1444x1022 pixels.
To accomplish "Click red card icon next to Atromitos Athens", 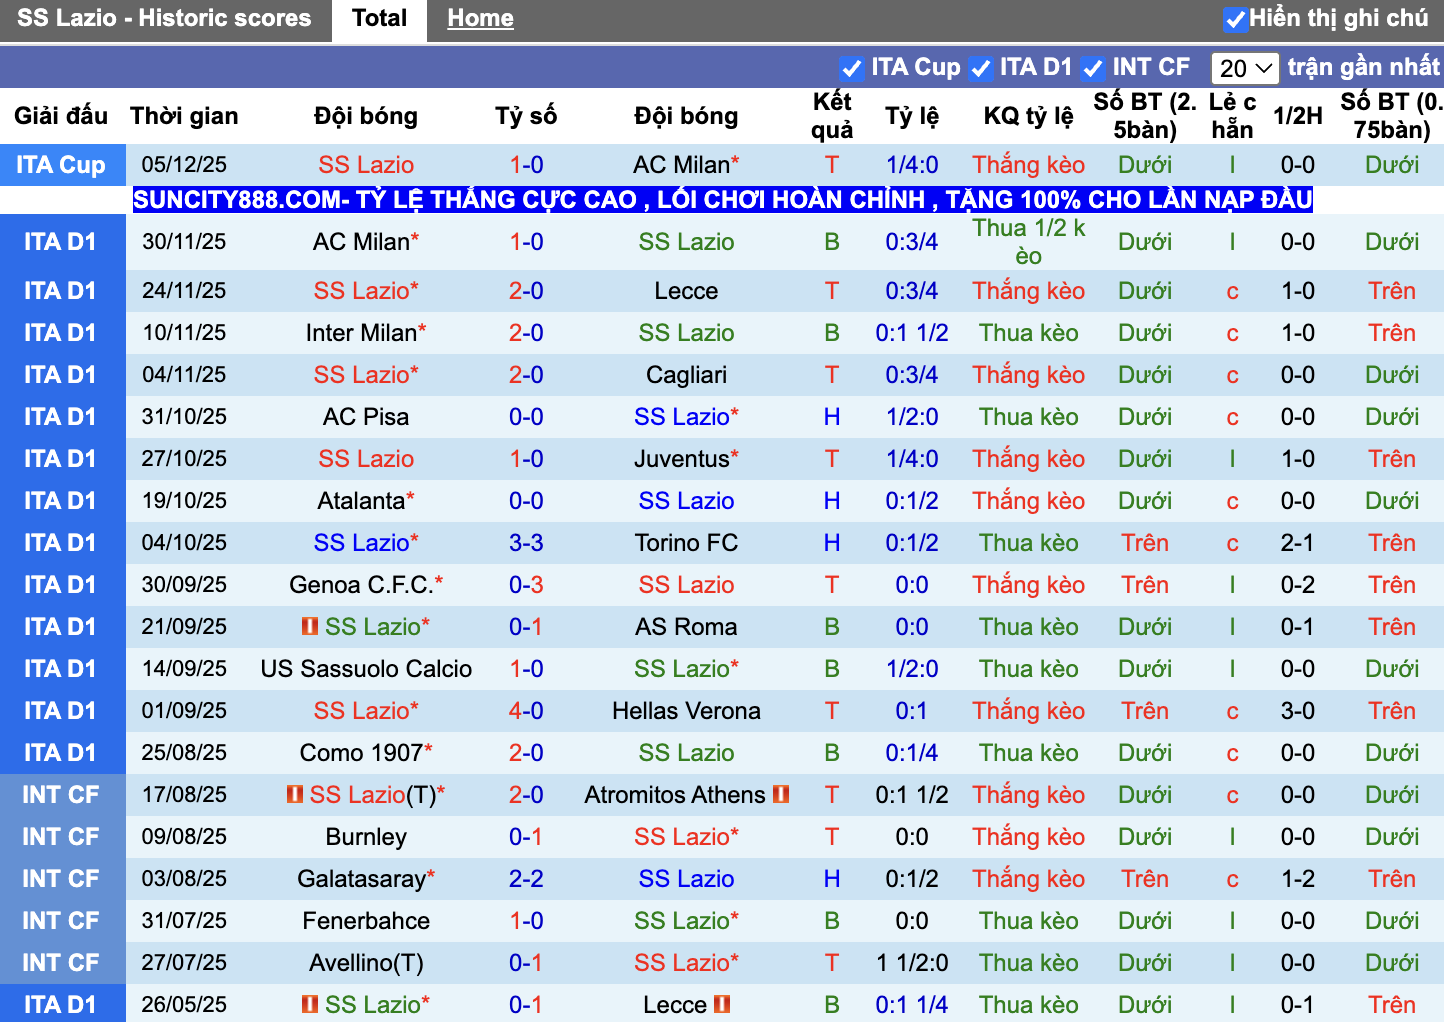I will (x=781, y=794).
